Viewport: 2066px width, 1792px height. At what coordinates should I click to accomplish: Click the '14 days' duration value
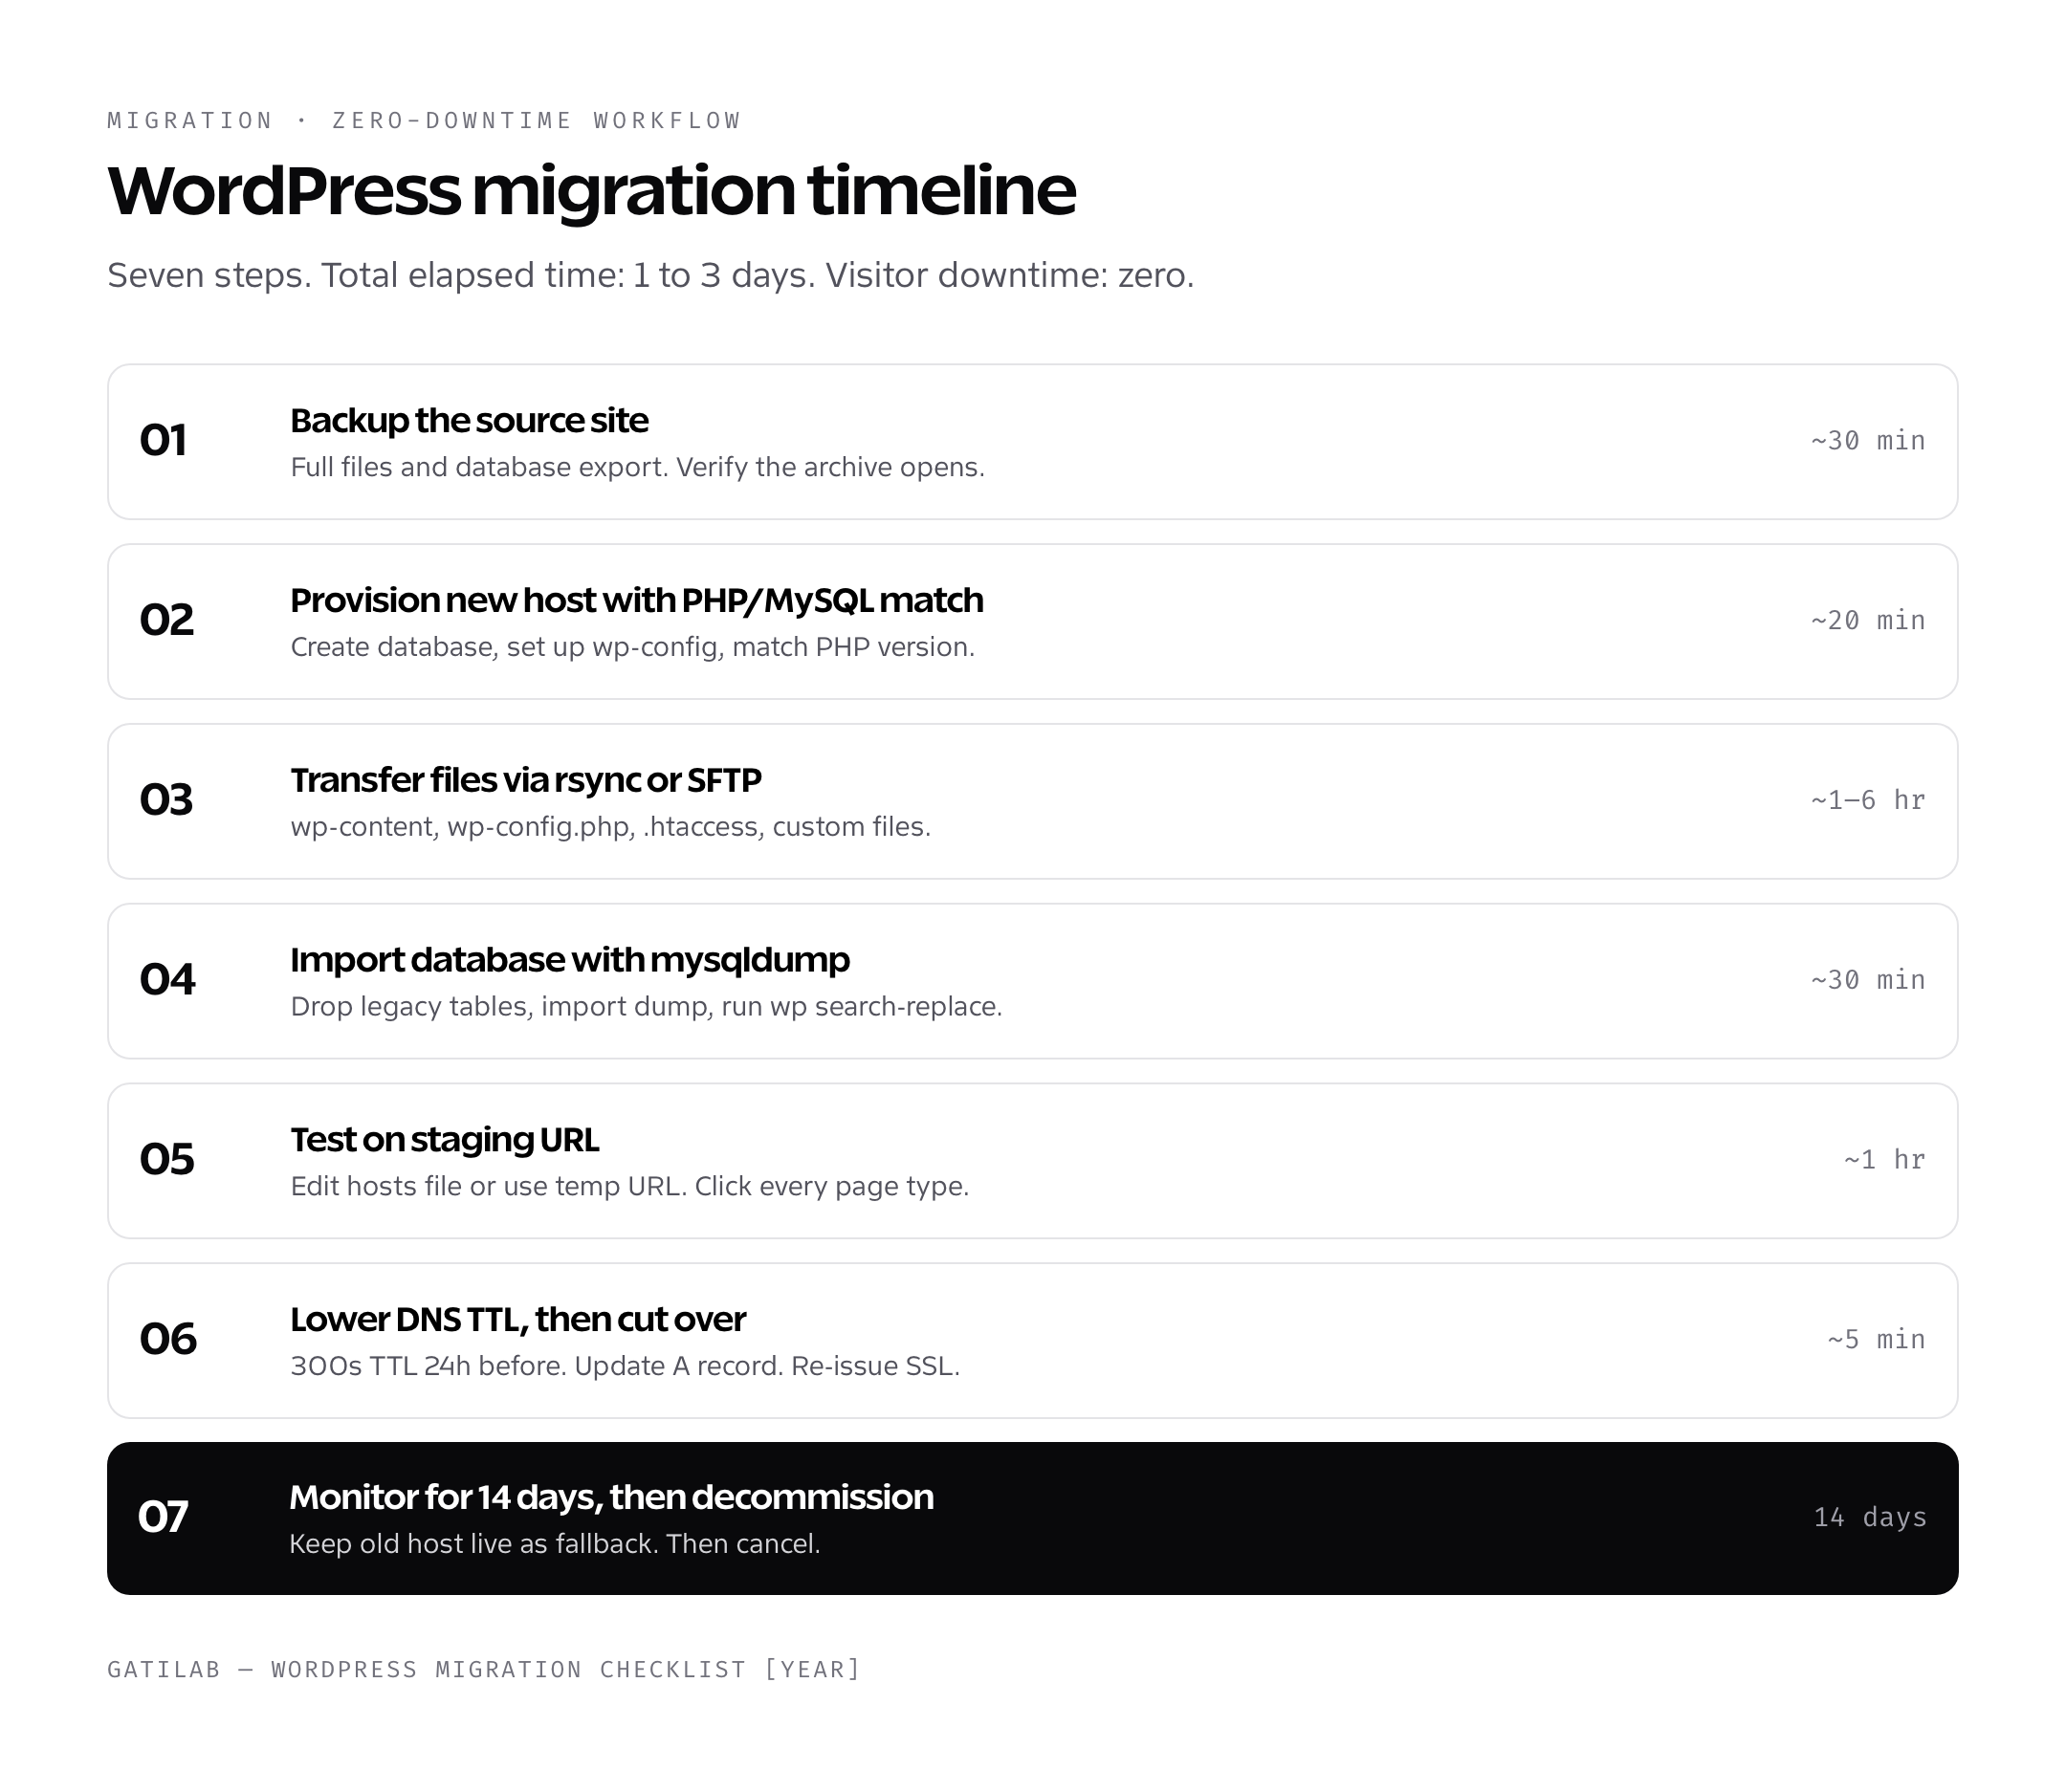tap(1870, 1518)
